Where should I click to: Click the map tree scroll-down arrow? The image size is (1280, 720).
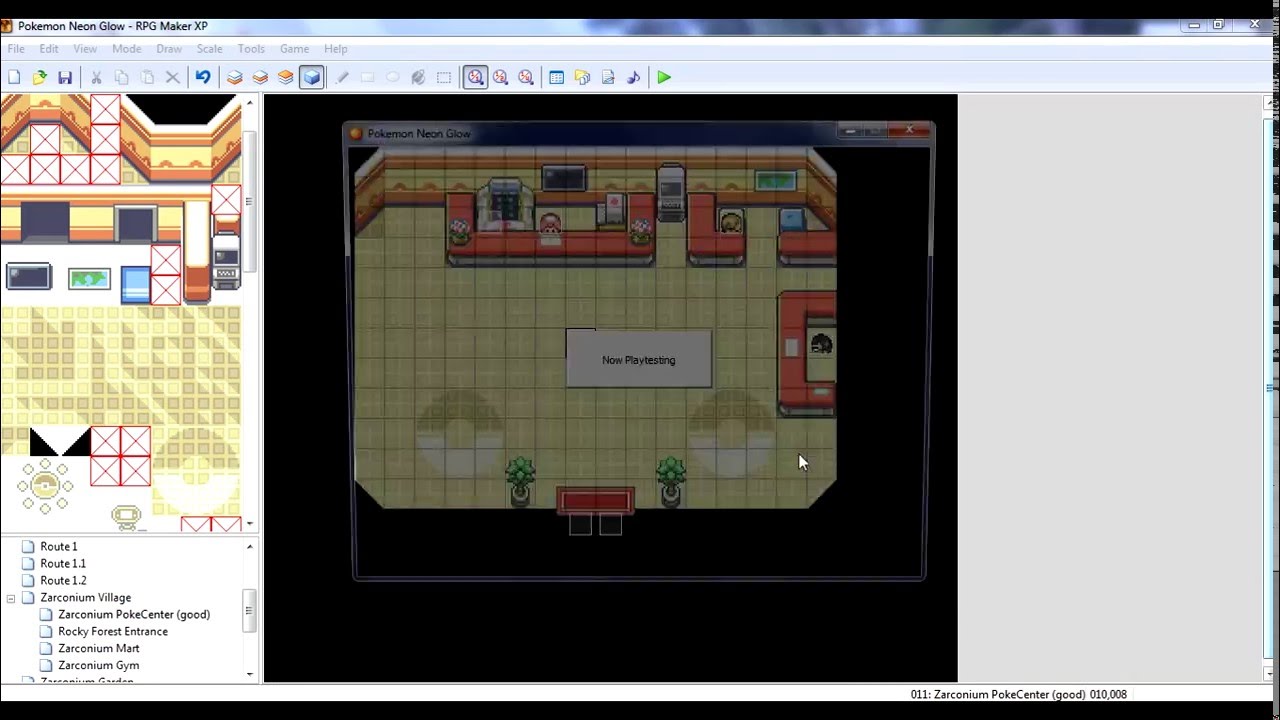249,674
